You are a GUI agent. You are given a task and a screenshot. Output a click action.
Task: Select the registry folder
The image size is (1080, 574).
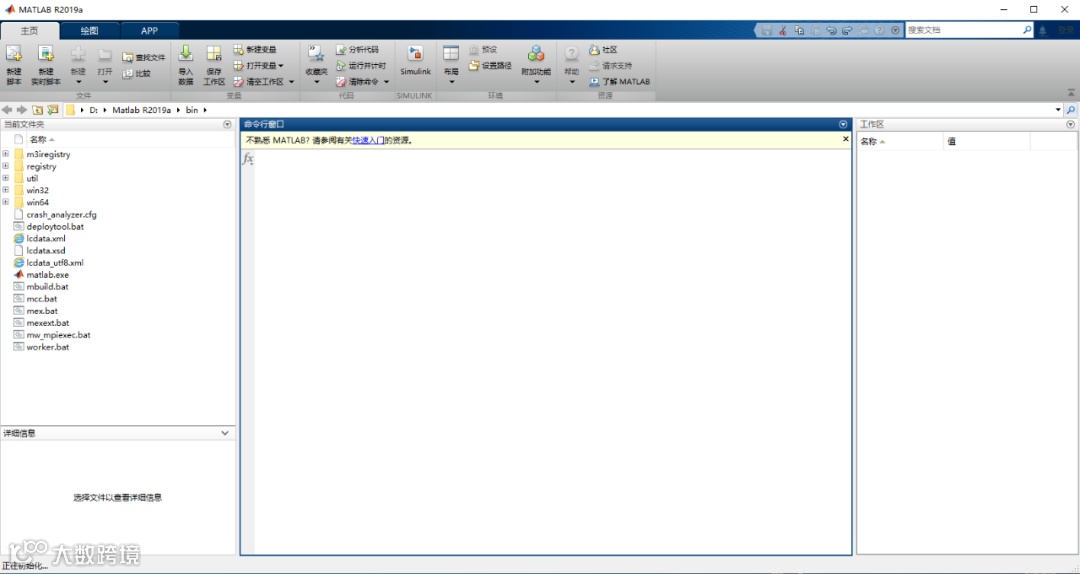[41, 167]
